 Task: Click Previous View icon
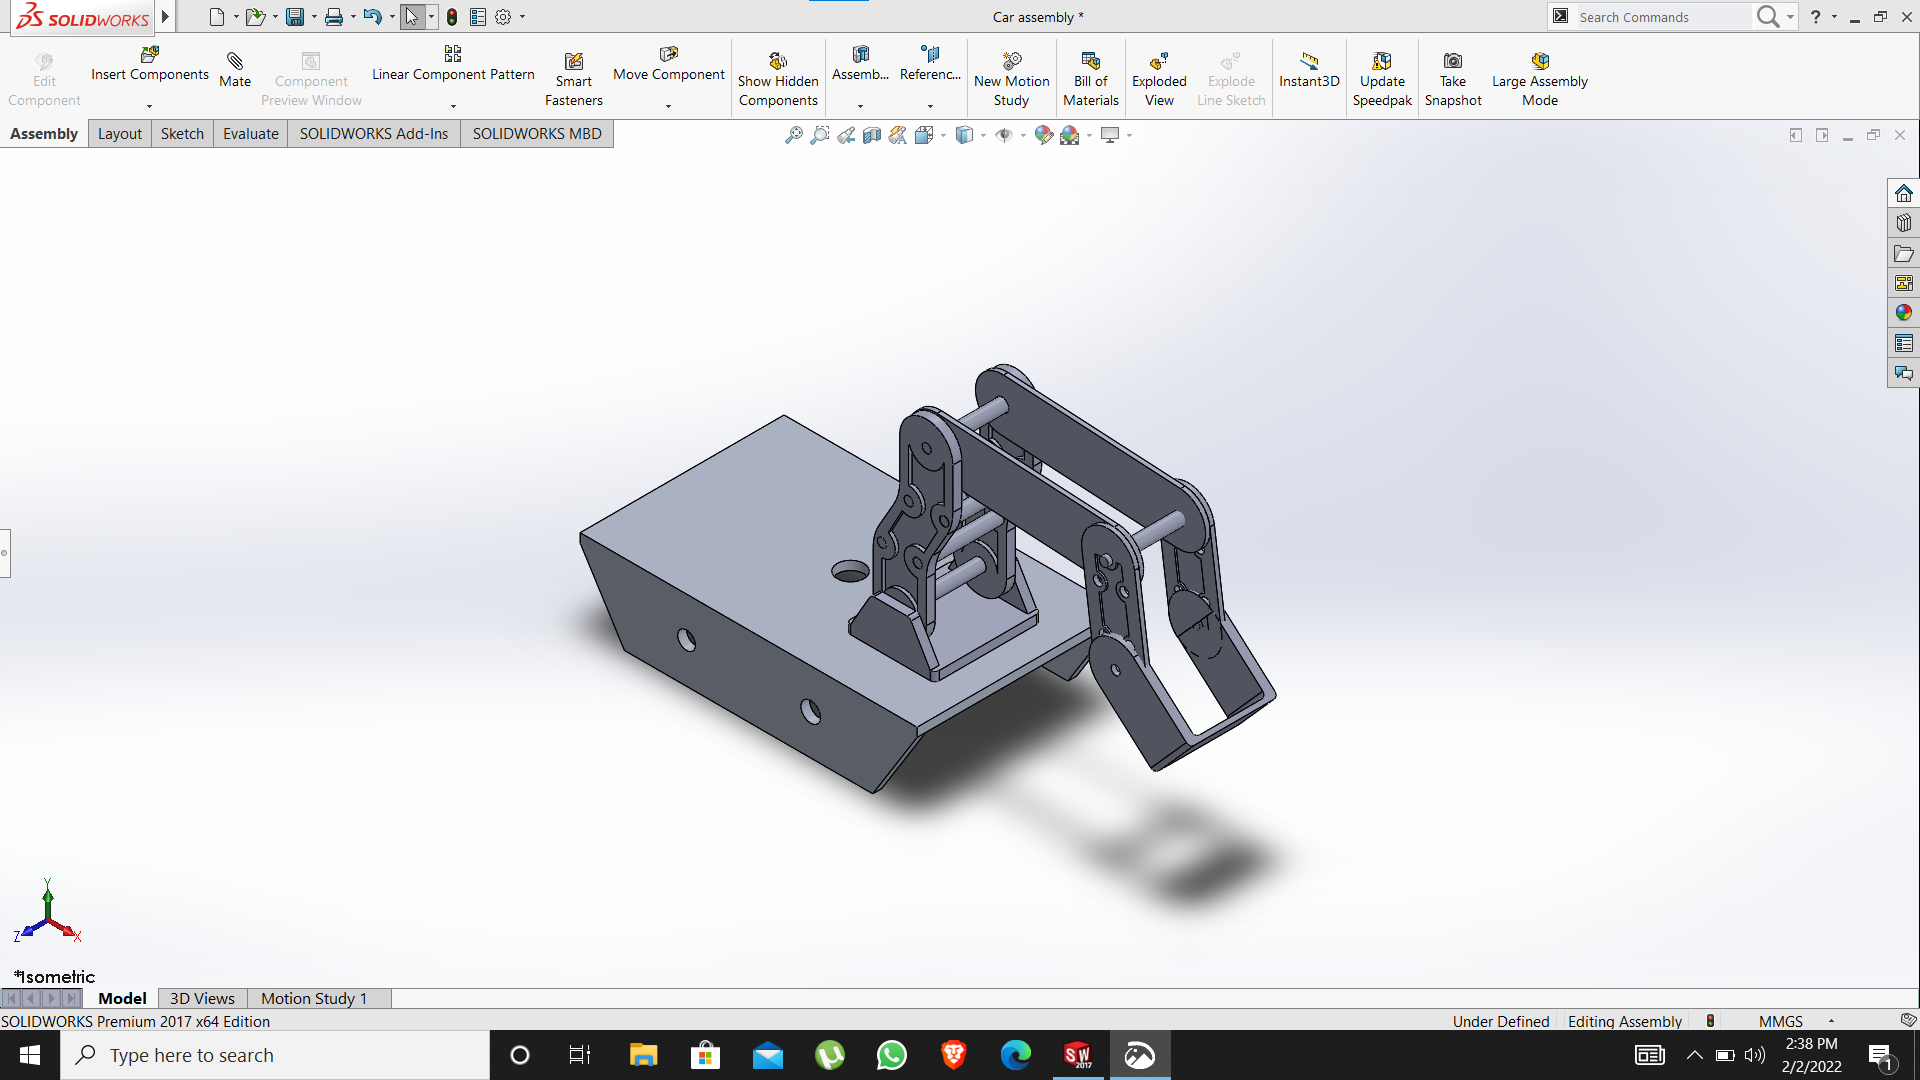[x=846, y=135]
